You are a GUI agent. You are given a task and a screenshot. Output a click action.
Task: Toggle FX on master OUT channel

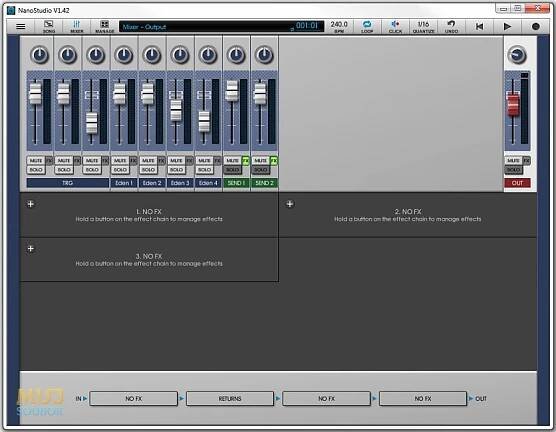tap(527, 161)
